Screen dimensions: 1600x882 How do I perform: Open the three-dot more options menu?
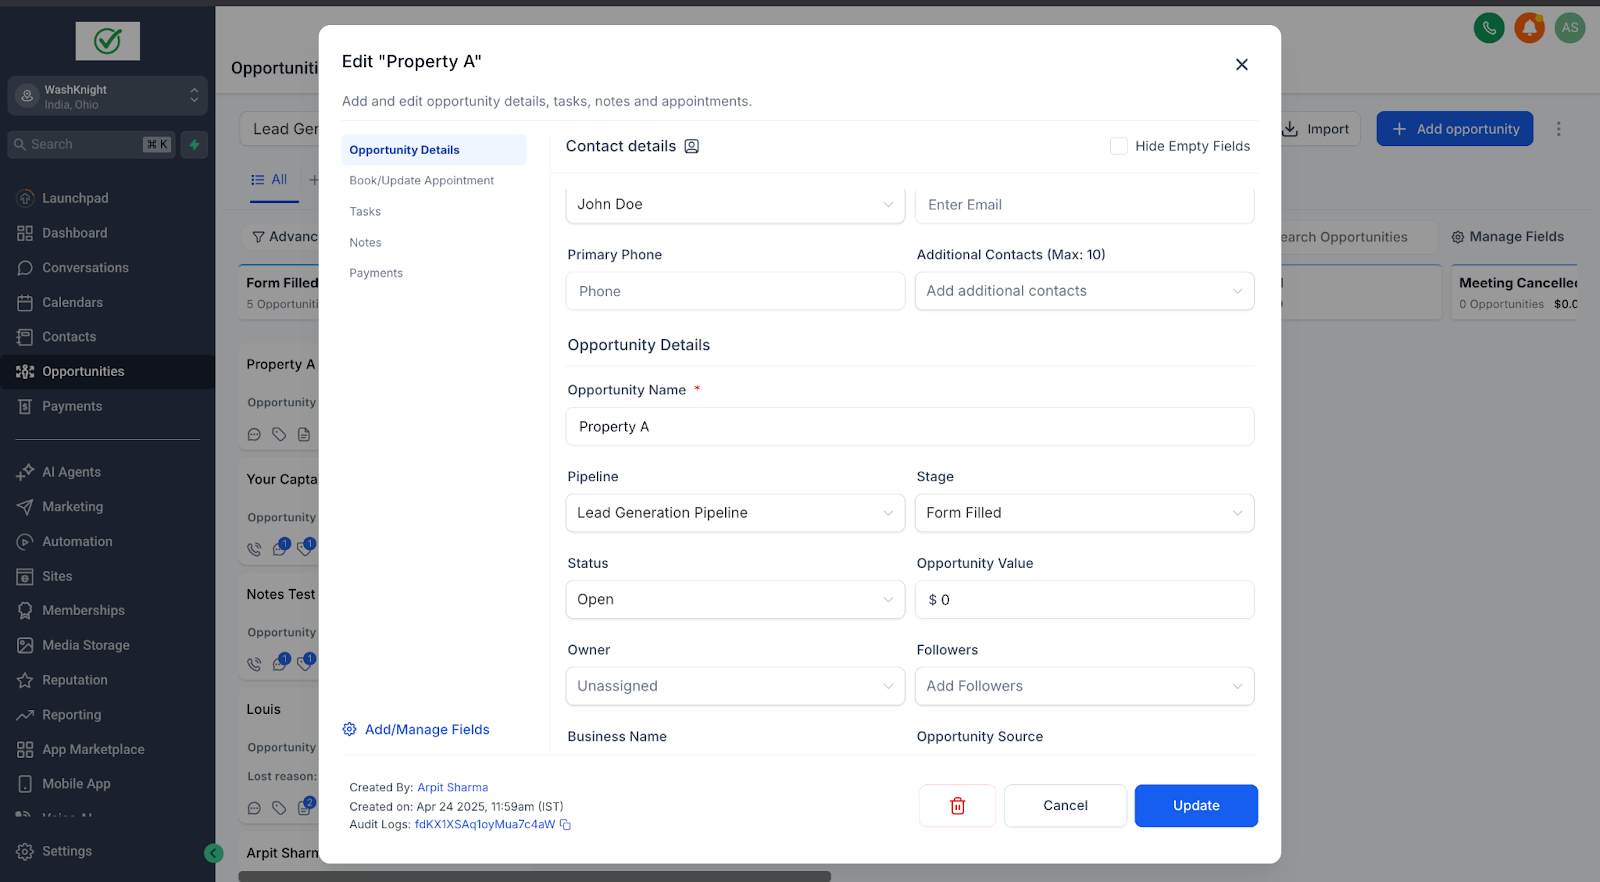click(x=1558, y=129)
